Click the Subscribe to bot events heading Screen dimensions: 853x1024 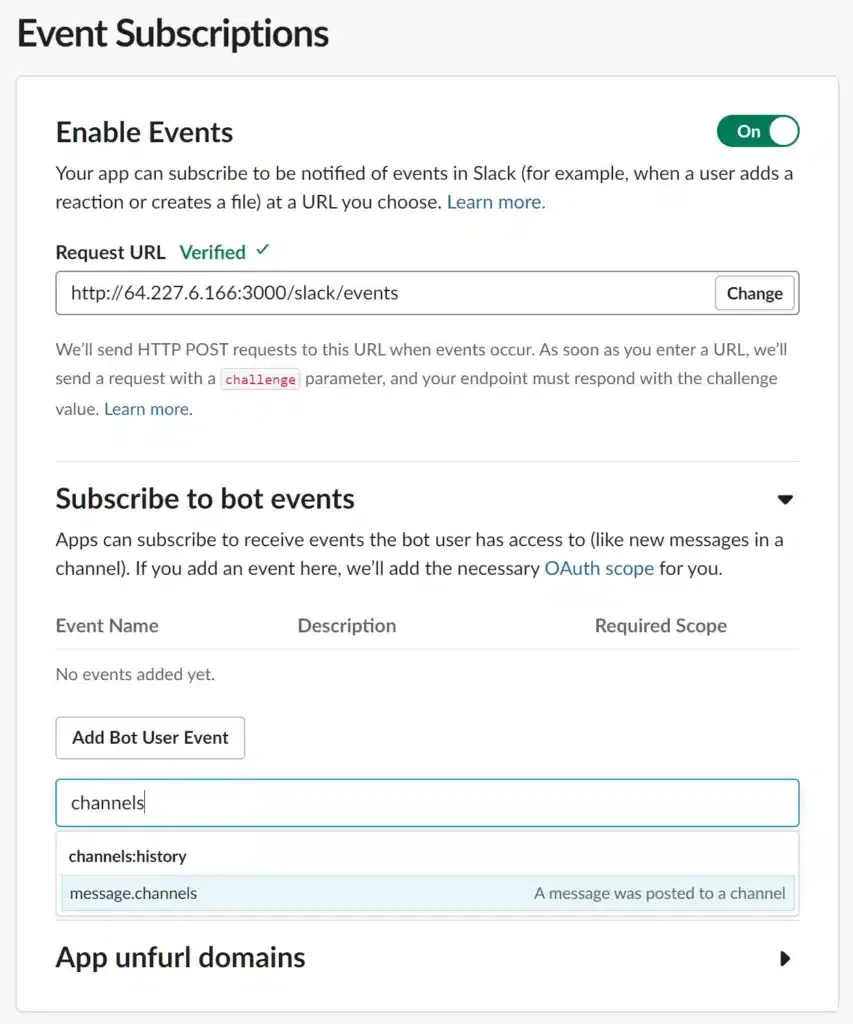pyautogui.click(x=205, y=498)
